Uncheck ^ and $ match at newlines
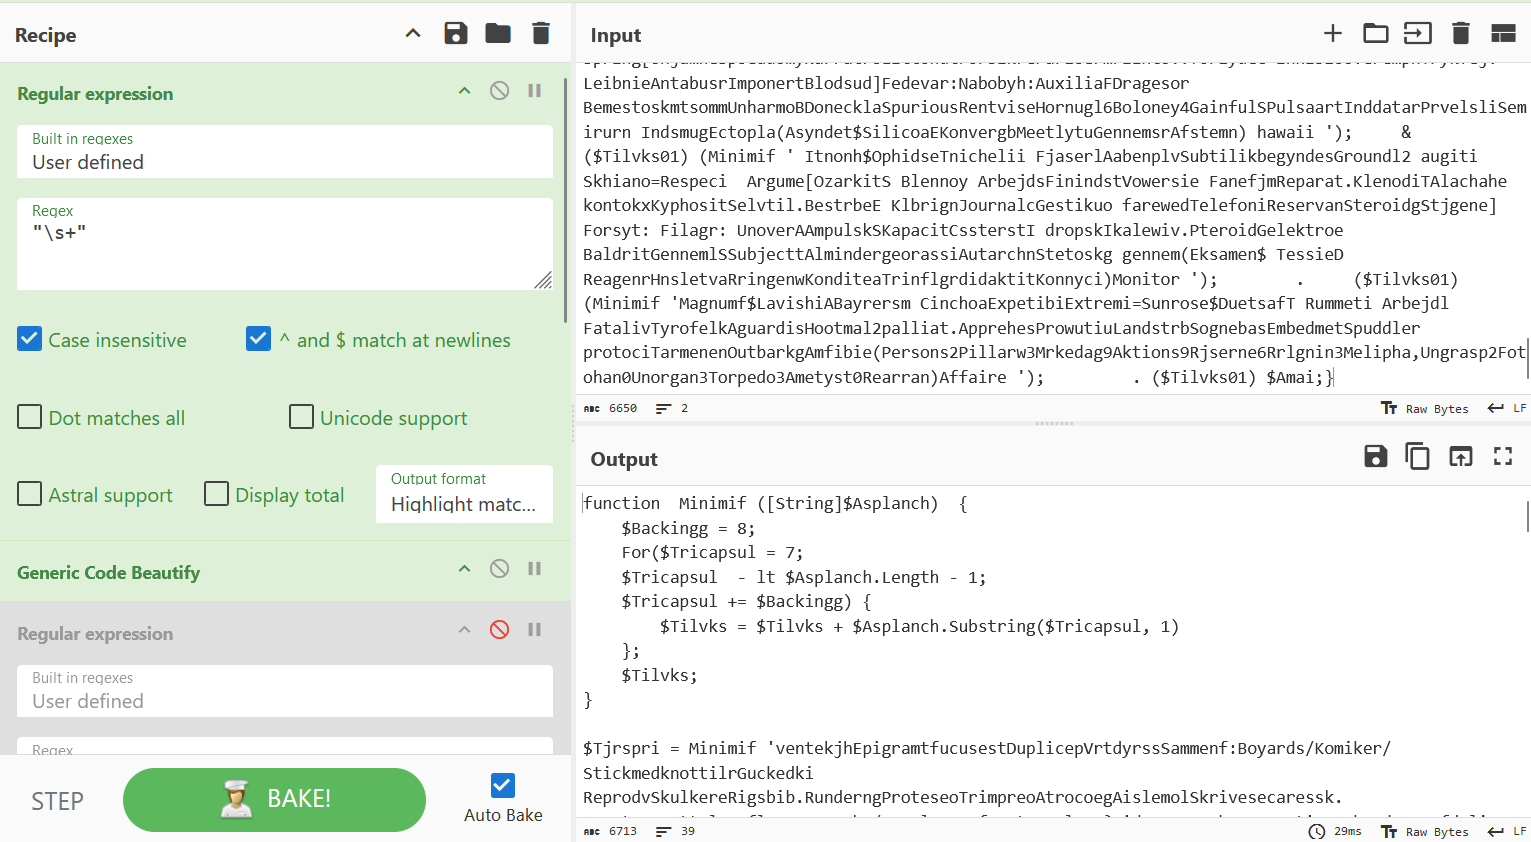1531x842 pixels. point(259,339)
